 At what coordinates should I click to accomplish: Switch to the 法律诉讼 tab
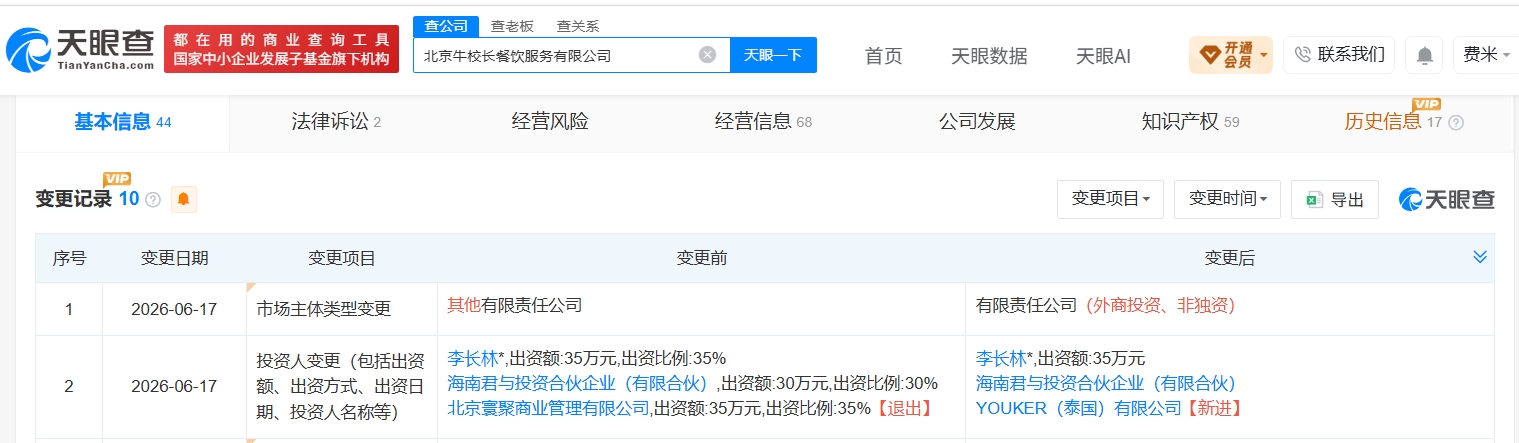coord(336,122)
